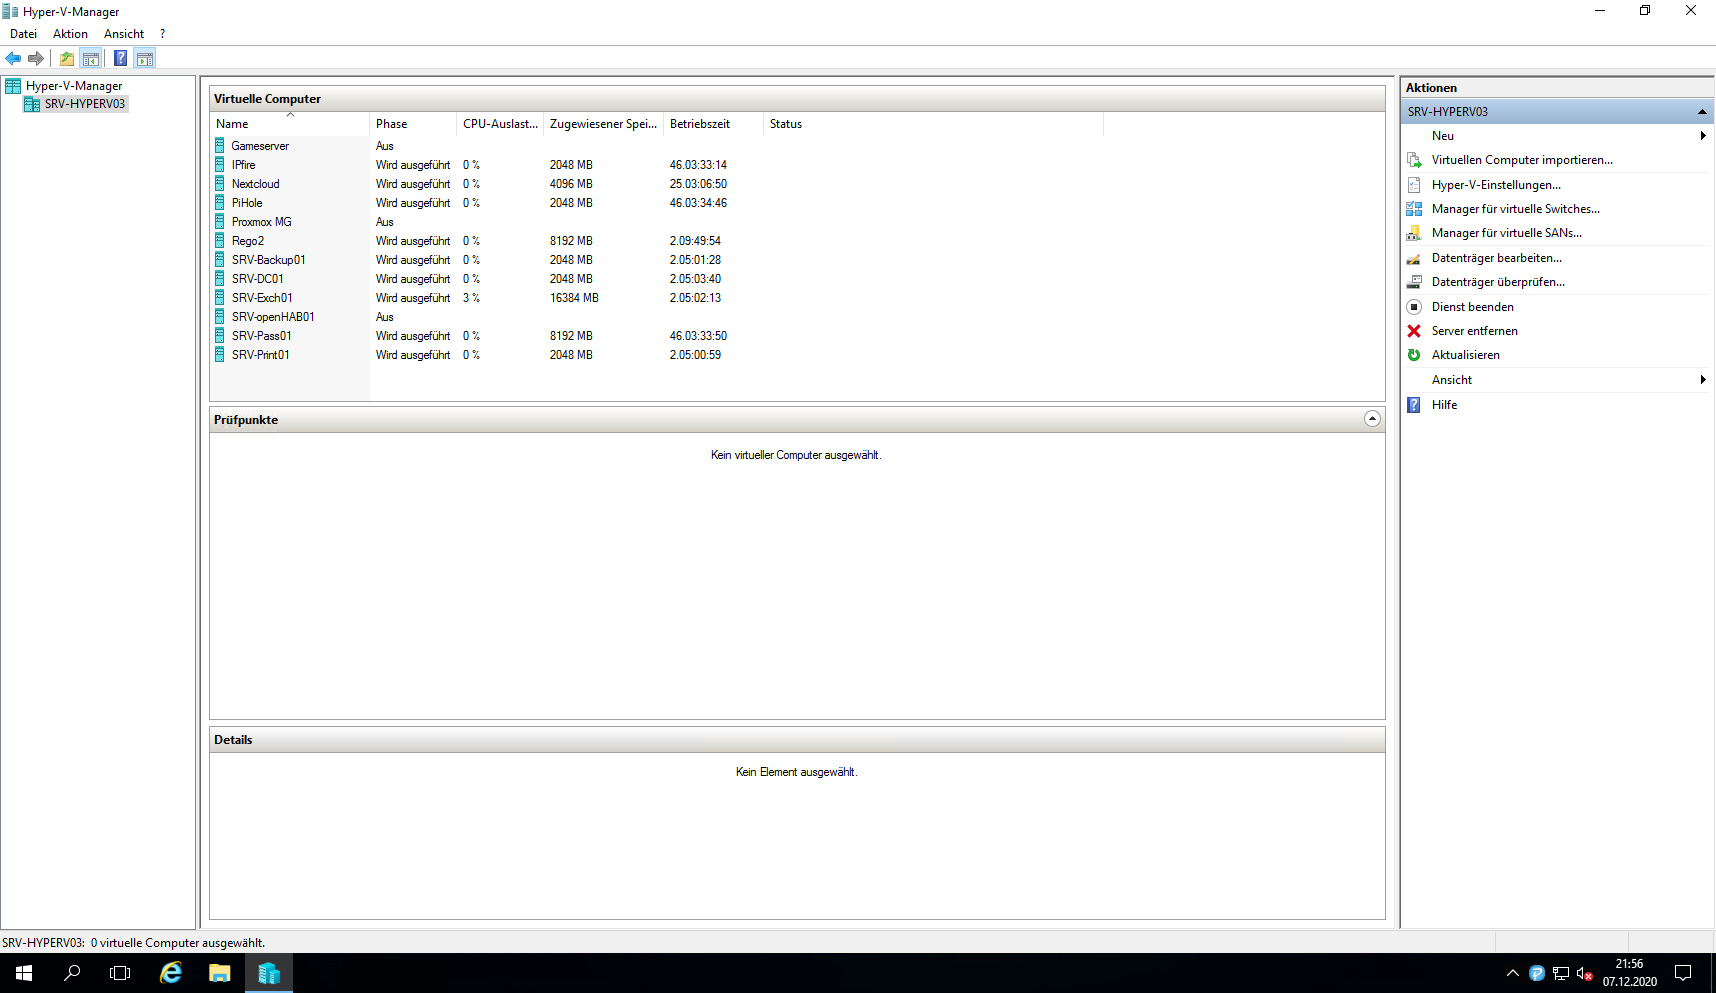
Task: Open the Datei menu
Action: (x=24, y=34)
